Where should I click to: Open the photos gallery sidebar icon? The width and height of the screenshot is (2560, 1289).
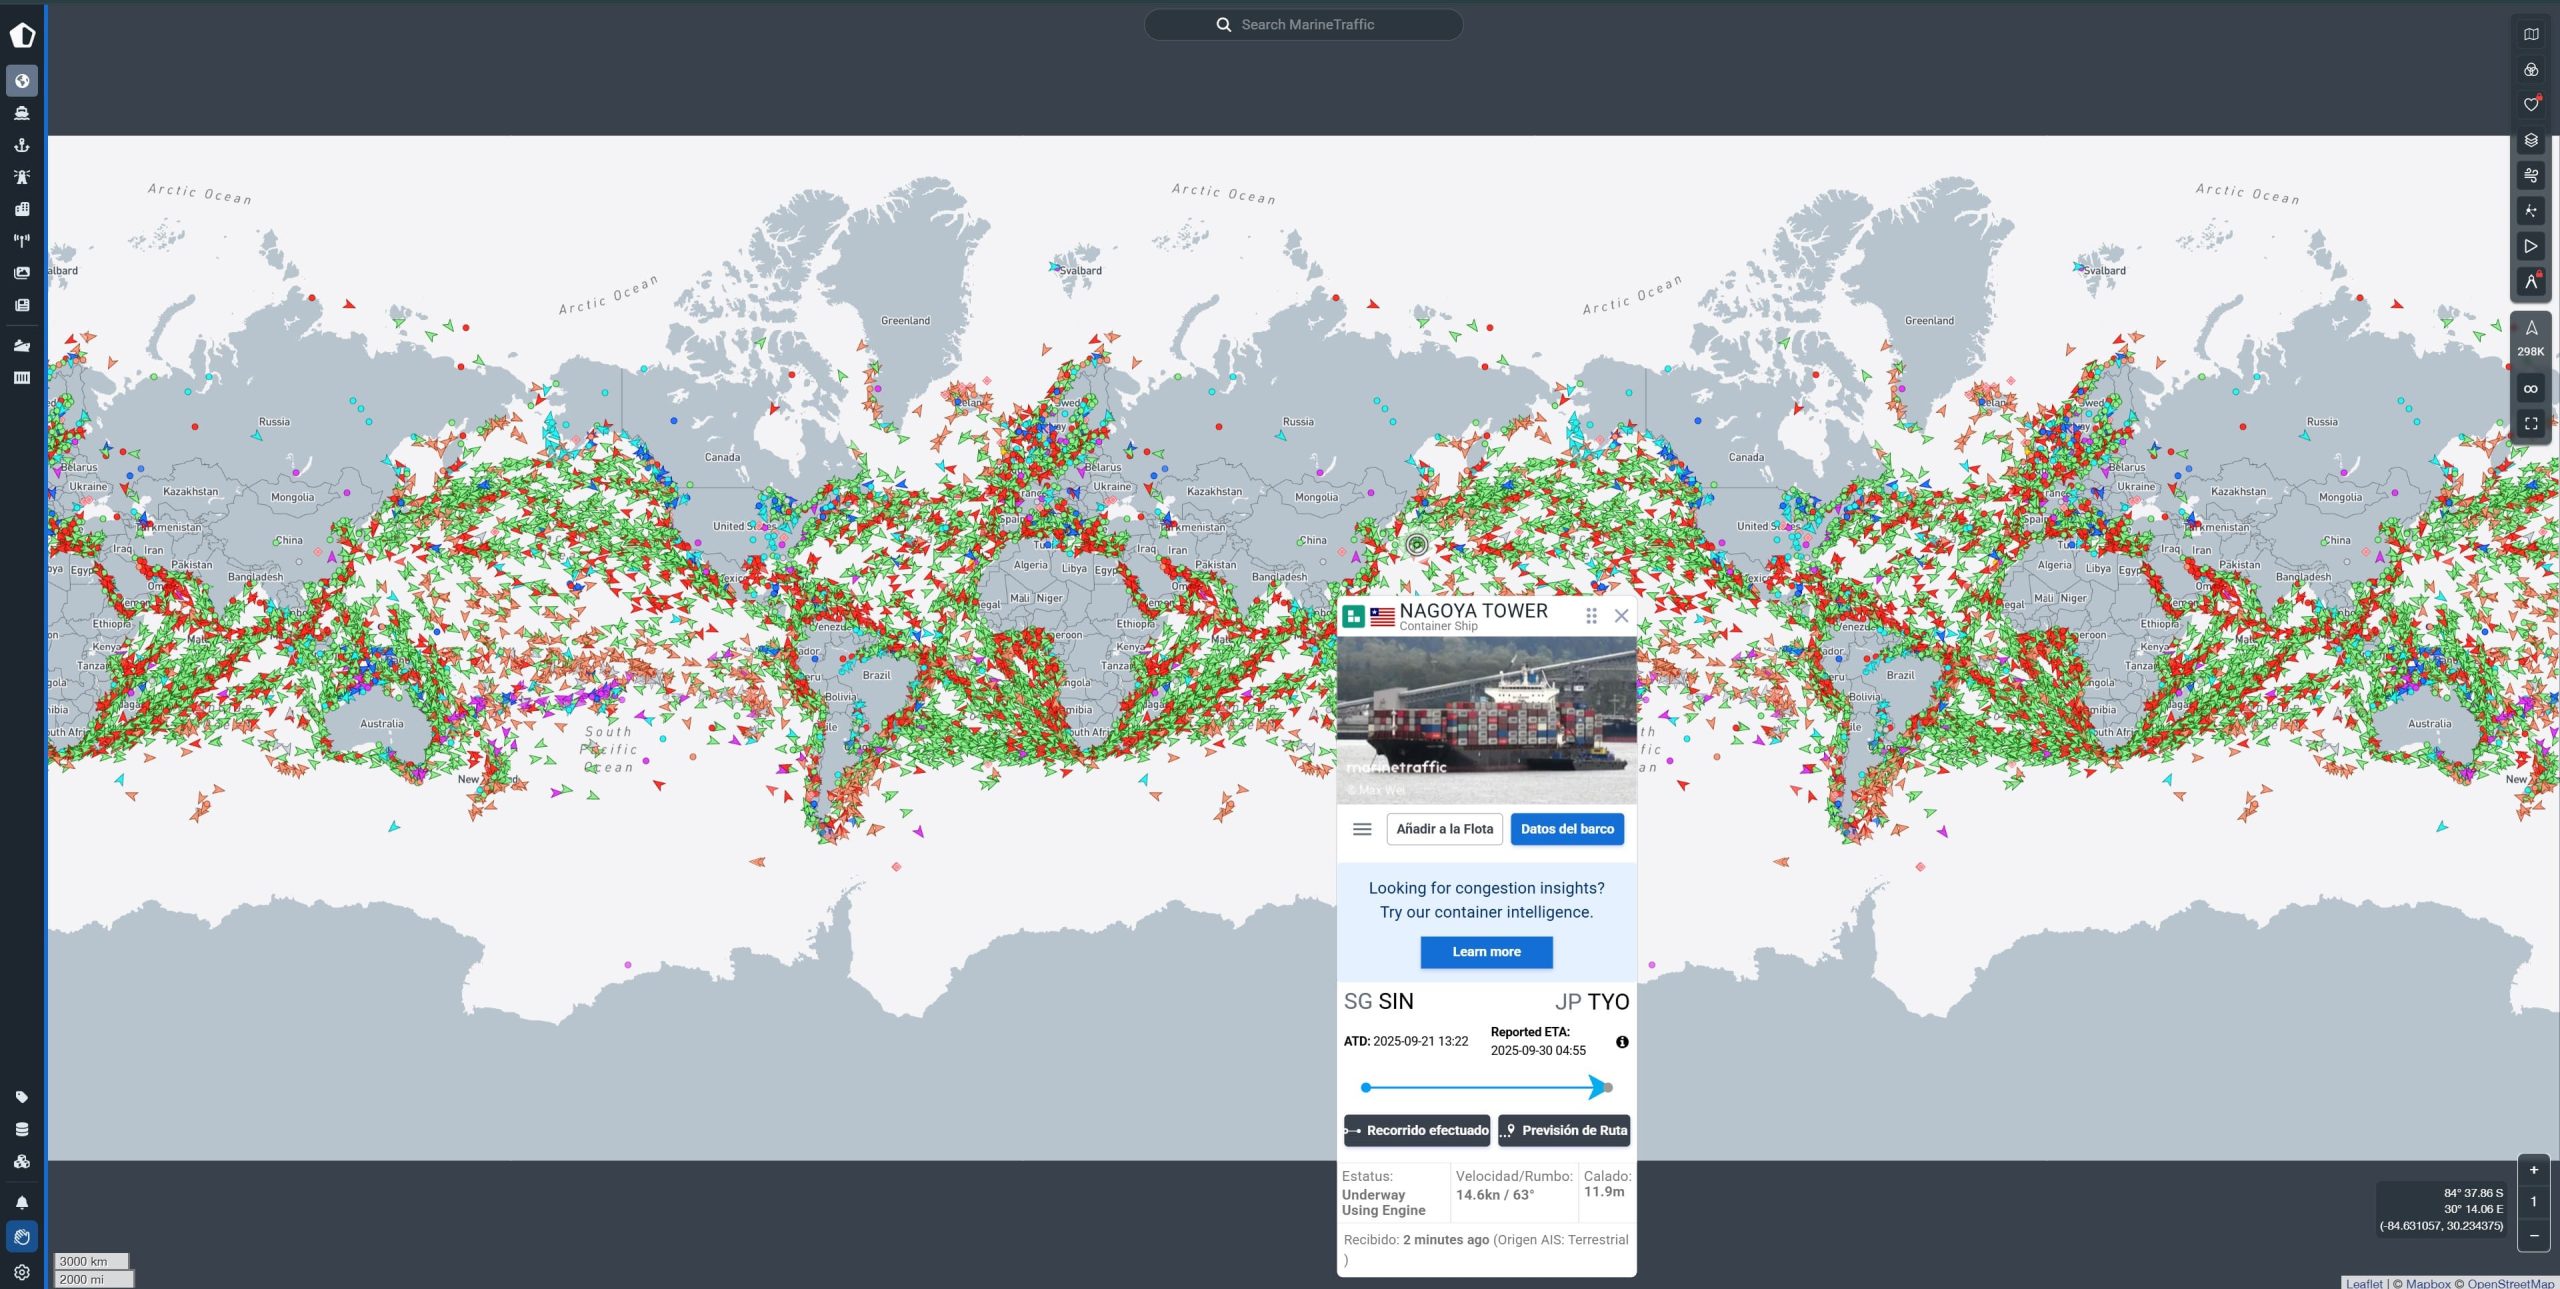tap(22, 273)
